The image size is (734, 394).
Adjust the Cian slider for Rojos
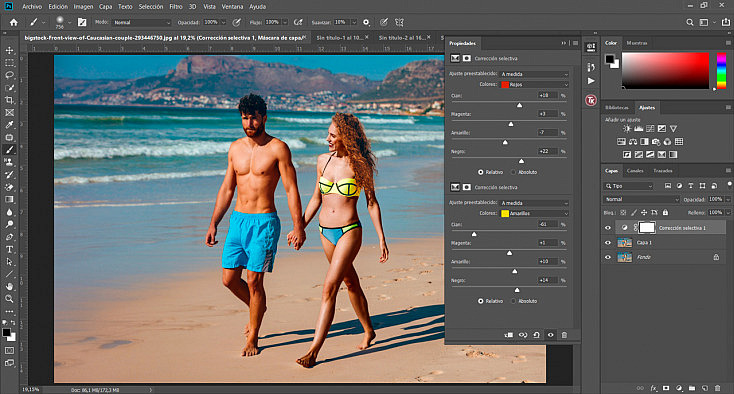519,105
